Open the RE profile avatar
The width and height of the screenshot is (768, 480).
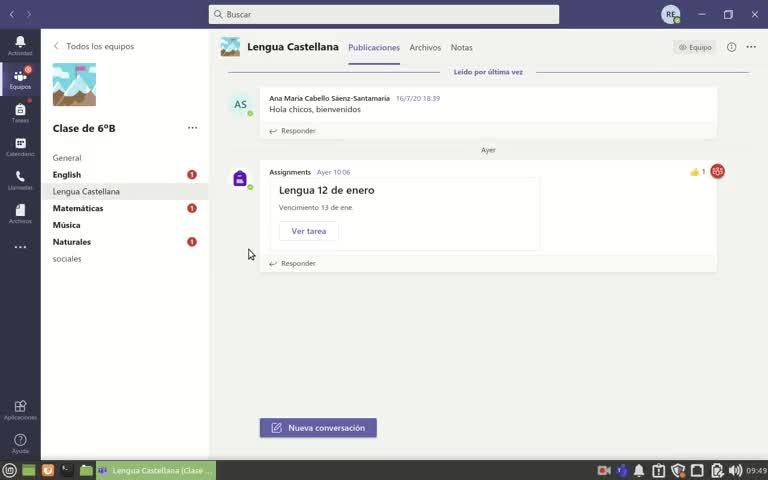(671, 14)
